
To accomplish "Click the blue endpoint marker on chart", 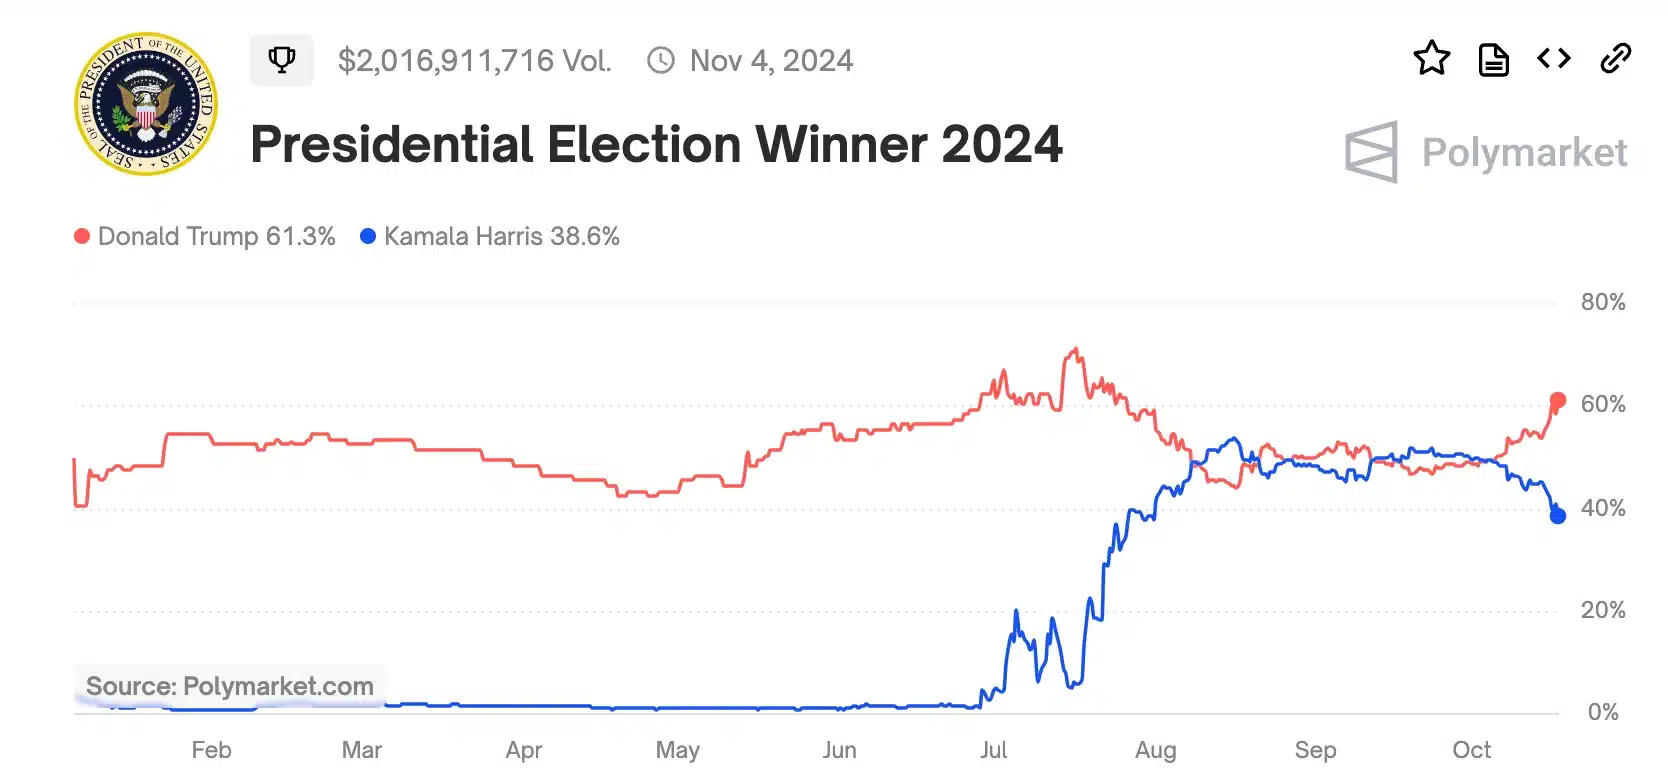I will (x=1557, y=516).
